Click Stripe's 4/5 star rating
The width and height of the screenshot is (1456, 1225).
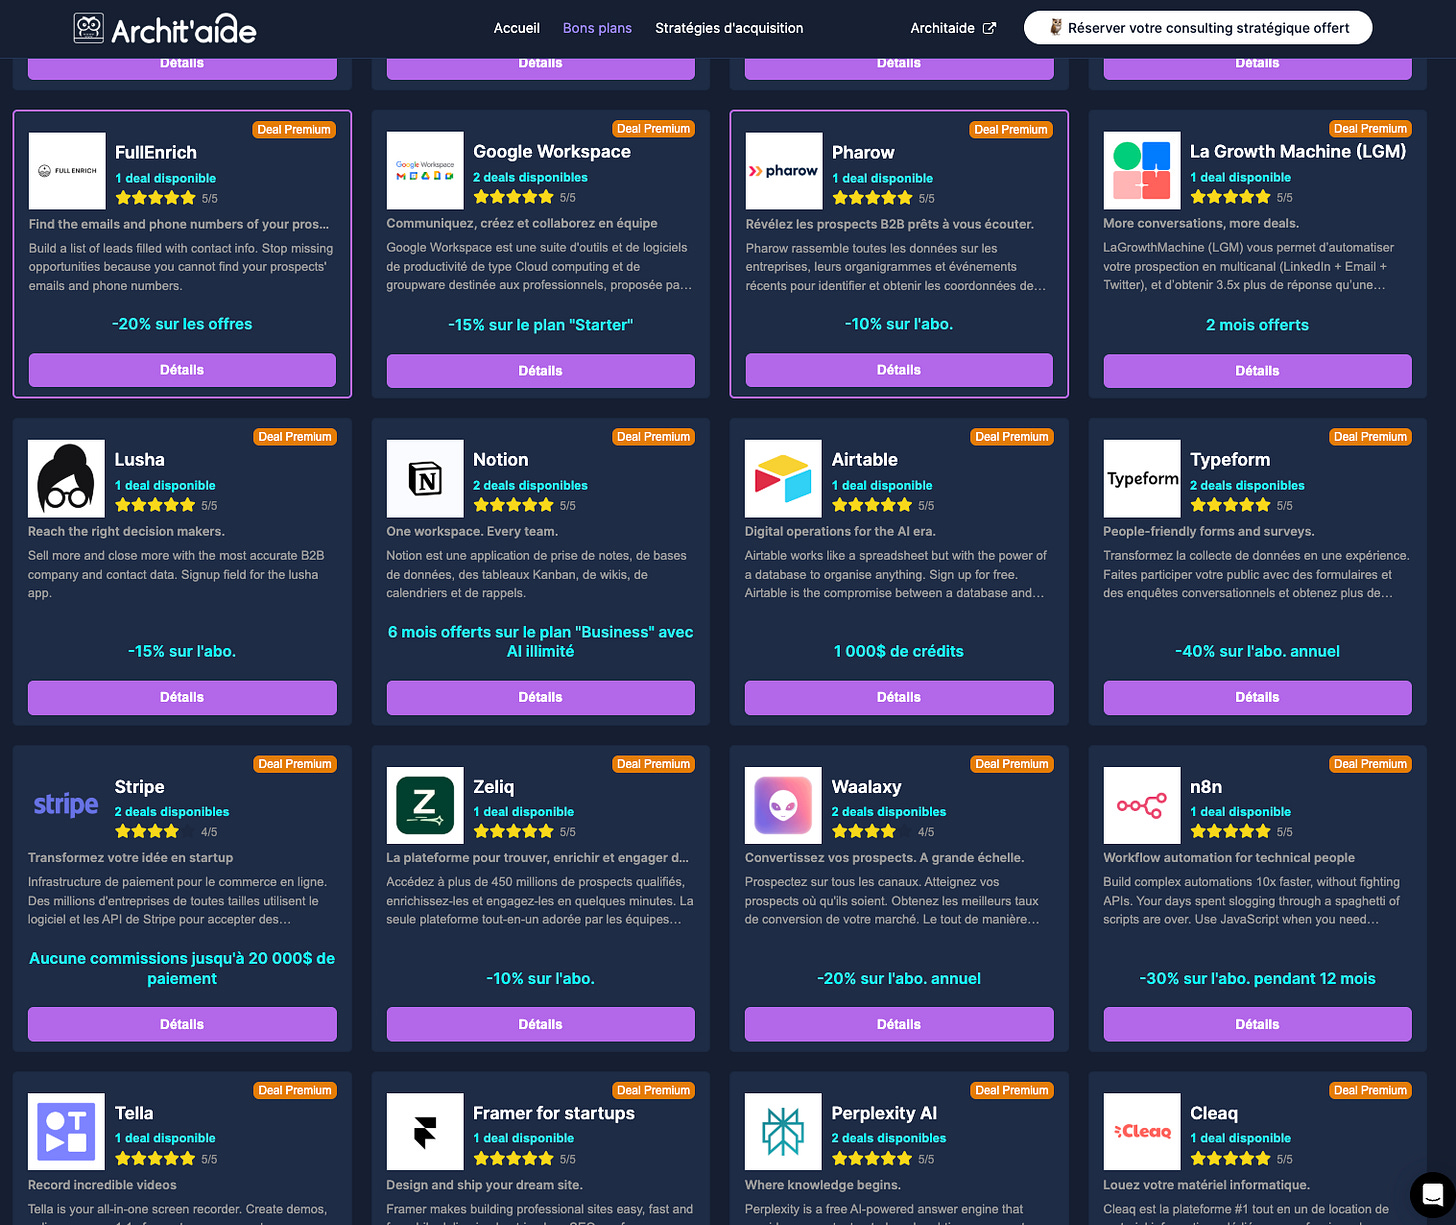tap(166, 831)
